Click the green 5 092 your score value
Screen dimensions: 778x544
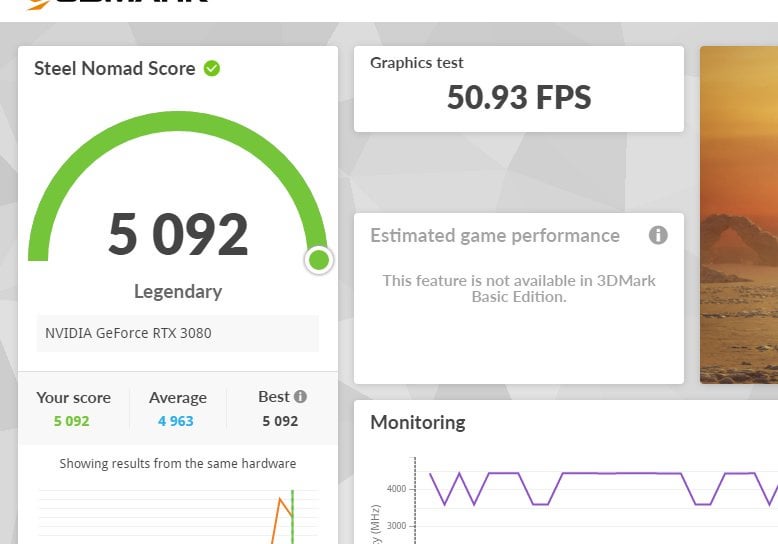pyautogui.click(x=71, y=421)
